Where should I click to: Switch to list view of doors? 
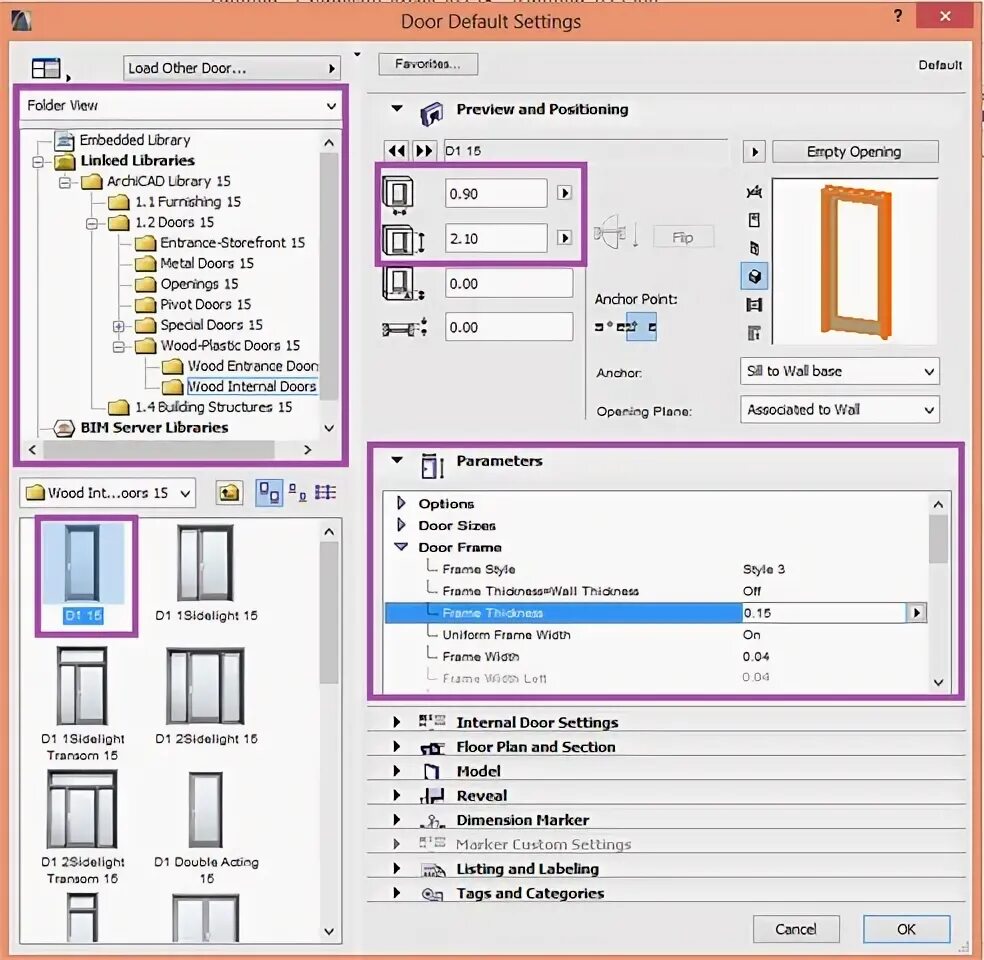point(325,493)
